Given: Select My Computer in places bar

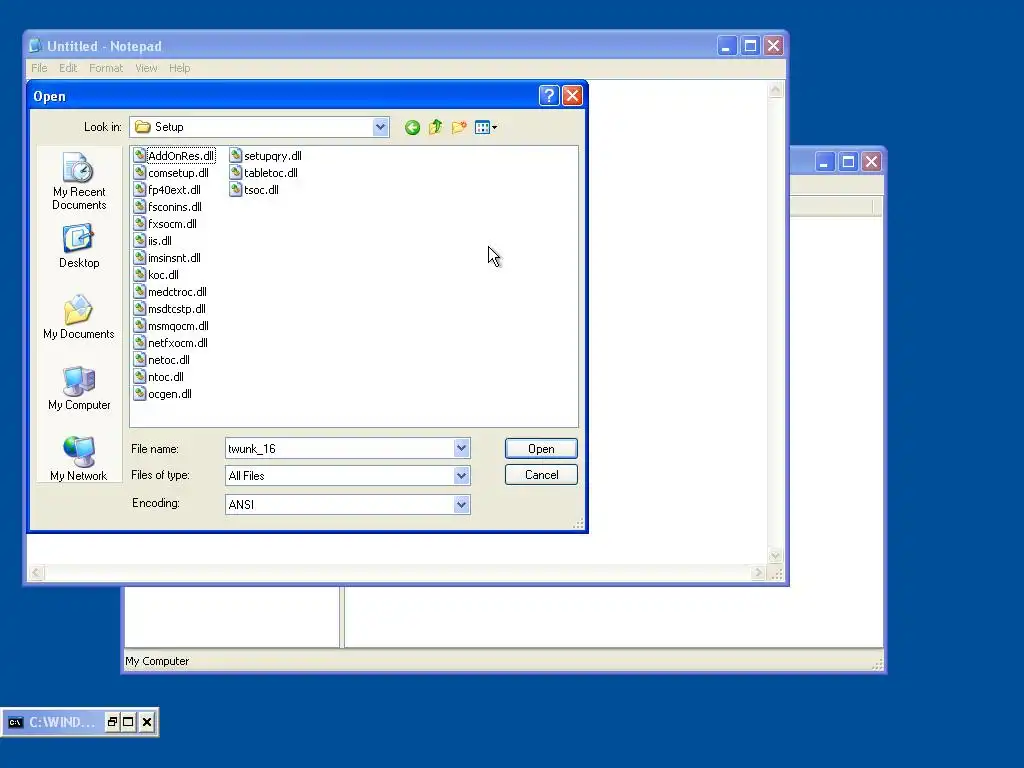Looking at the screenshot, I should pos(79,389).
